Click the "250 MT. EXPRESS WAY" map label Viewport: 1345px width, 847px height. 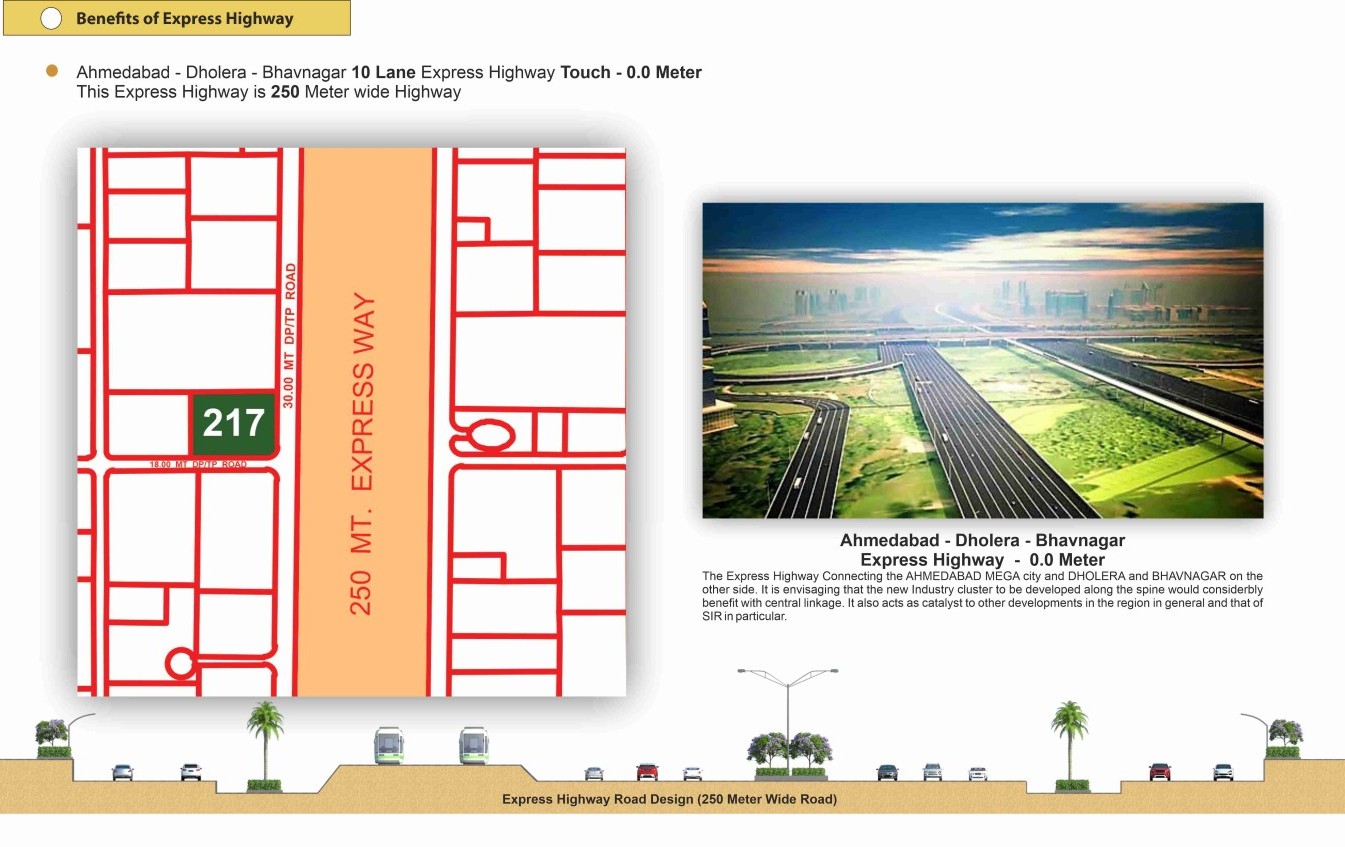coord(364,454)
